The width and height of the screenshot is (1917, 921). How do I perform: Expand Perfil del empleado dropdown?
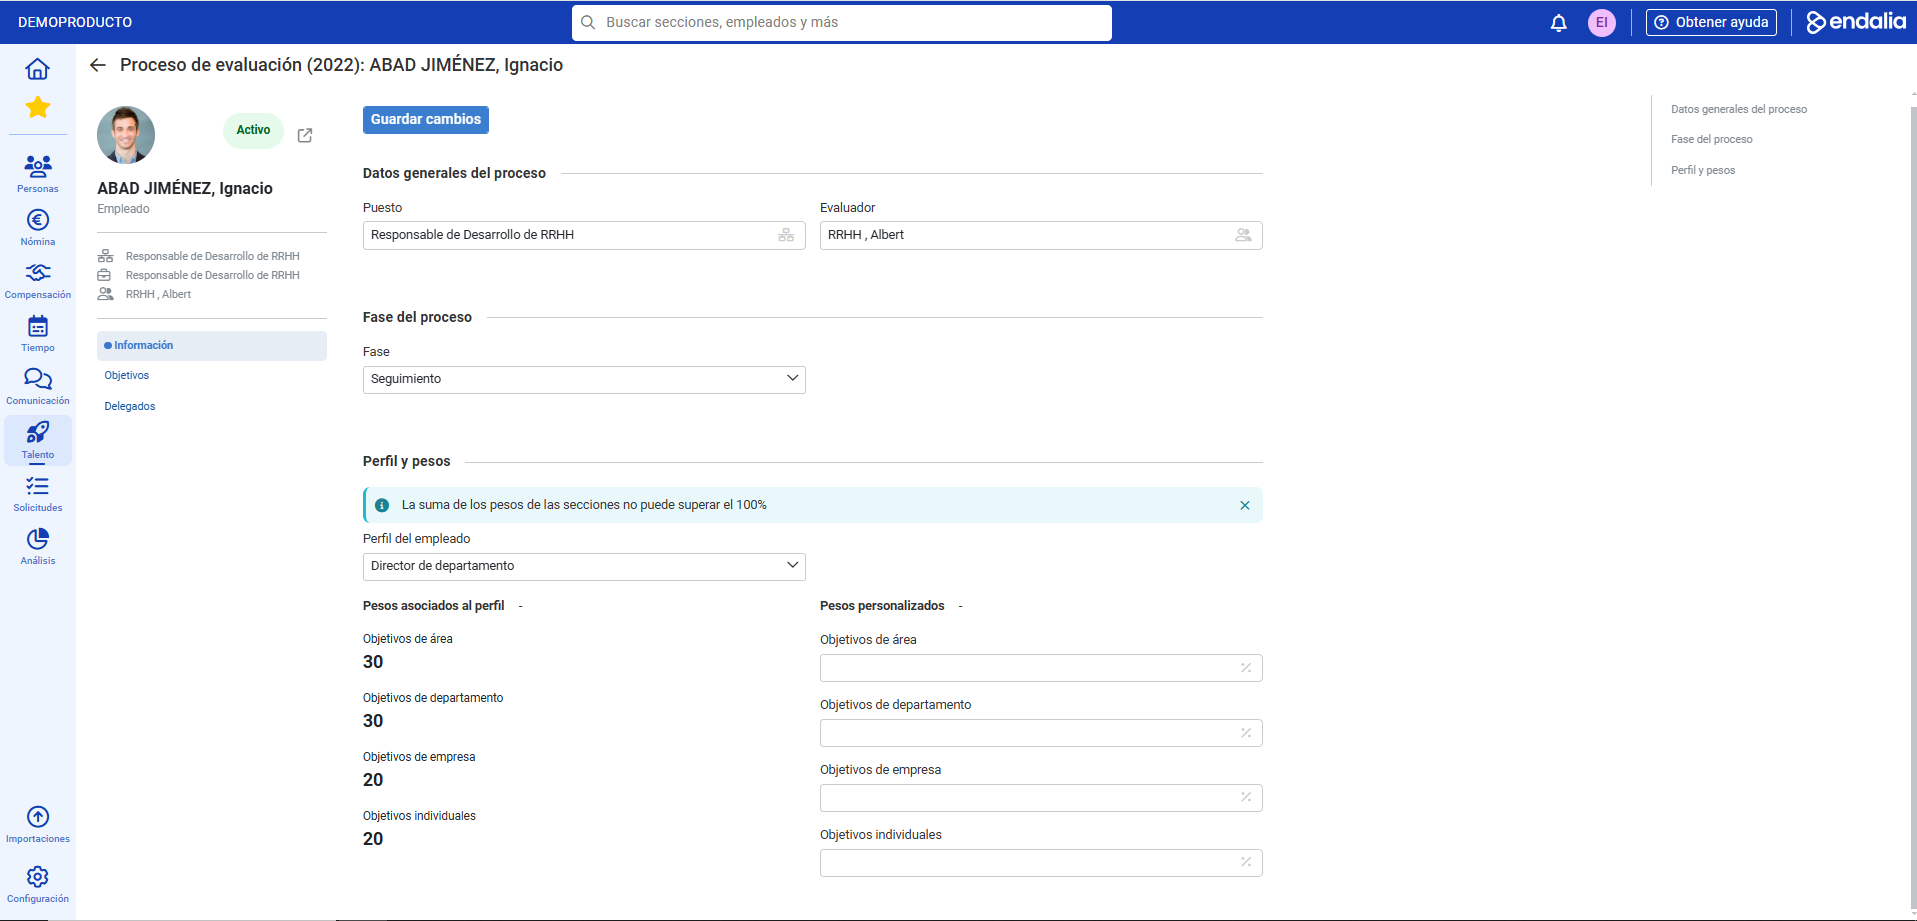click(584, 566)
